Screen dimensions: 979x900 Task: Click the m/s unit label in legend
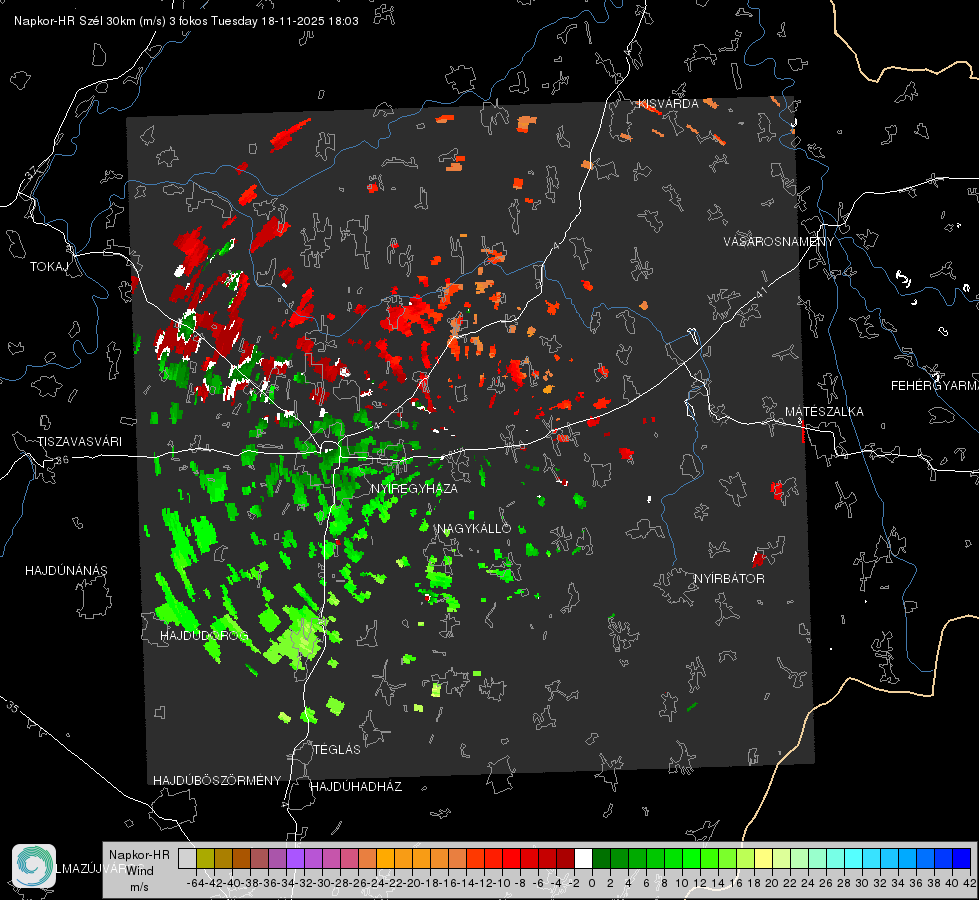[139, 887]
